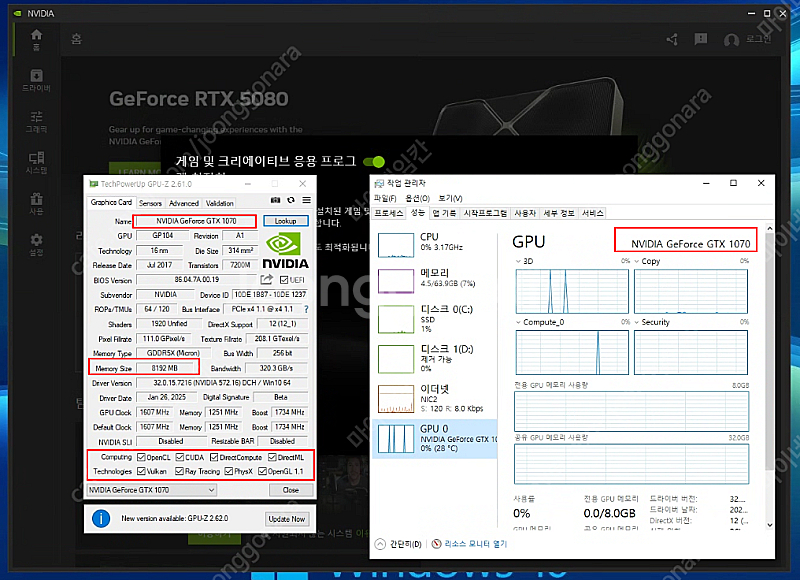This screenshot has width=800, height=580.
Task: Click the user login avatar in NVIDIA app
Action: [x=731, y=40]
